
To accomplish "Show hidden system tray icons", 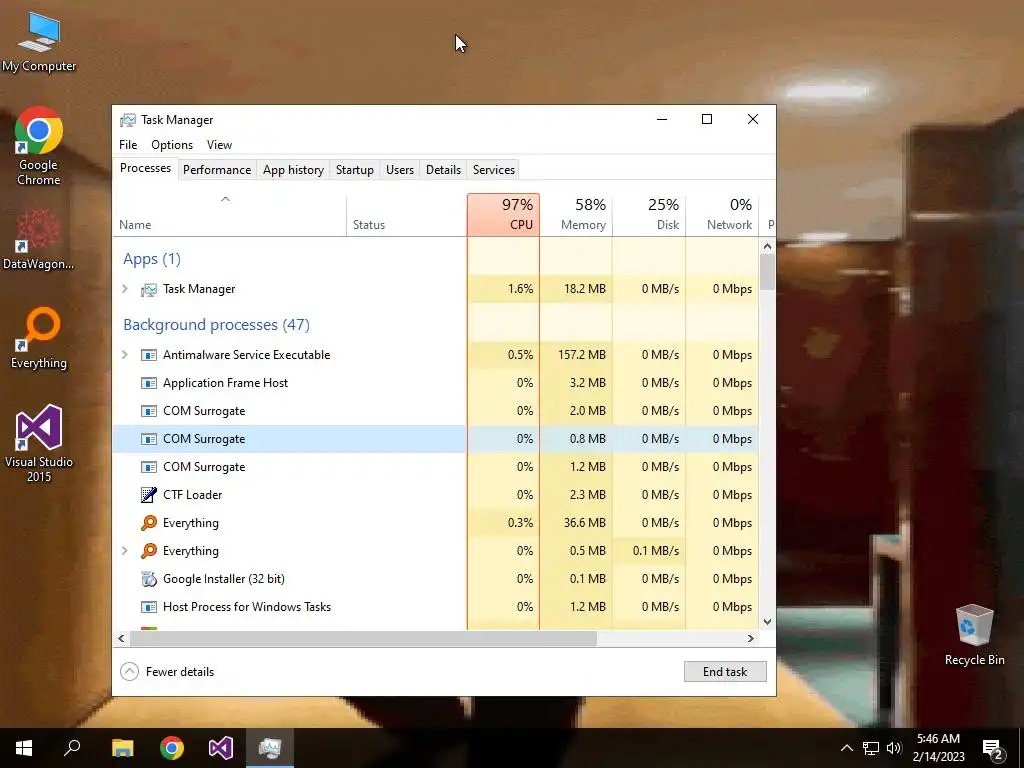I will click(846, 748).
